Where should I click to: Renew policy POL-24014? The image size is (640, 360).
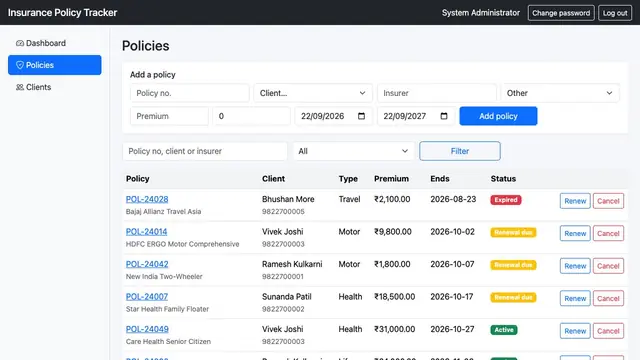point(575,233)
